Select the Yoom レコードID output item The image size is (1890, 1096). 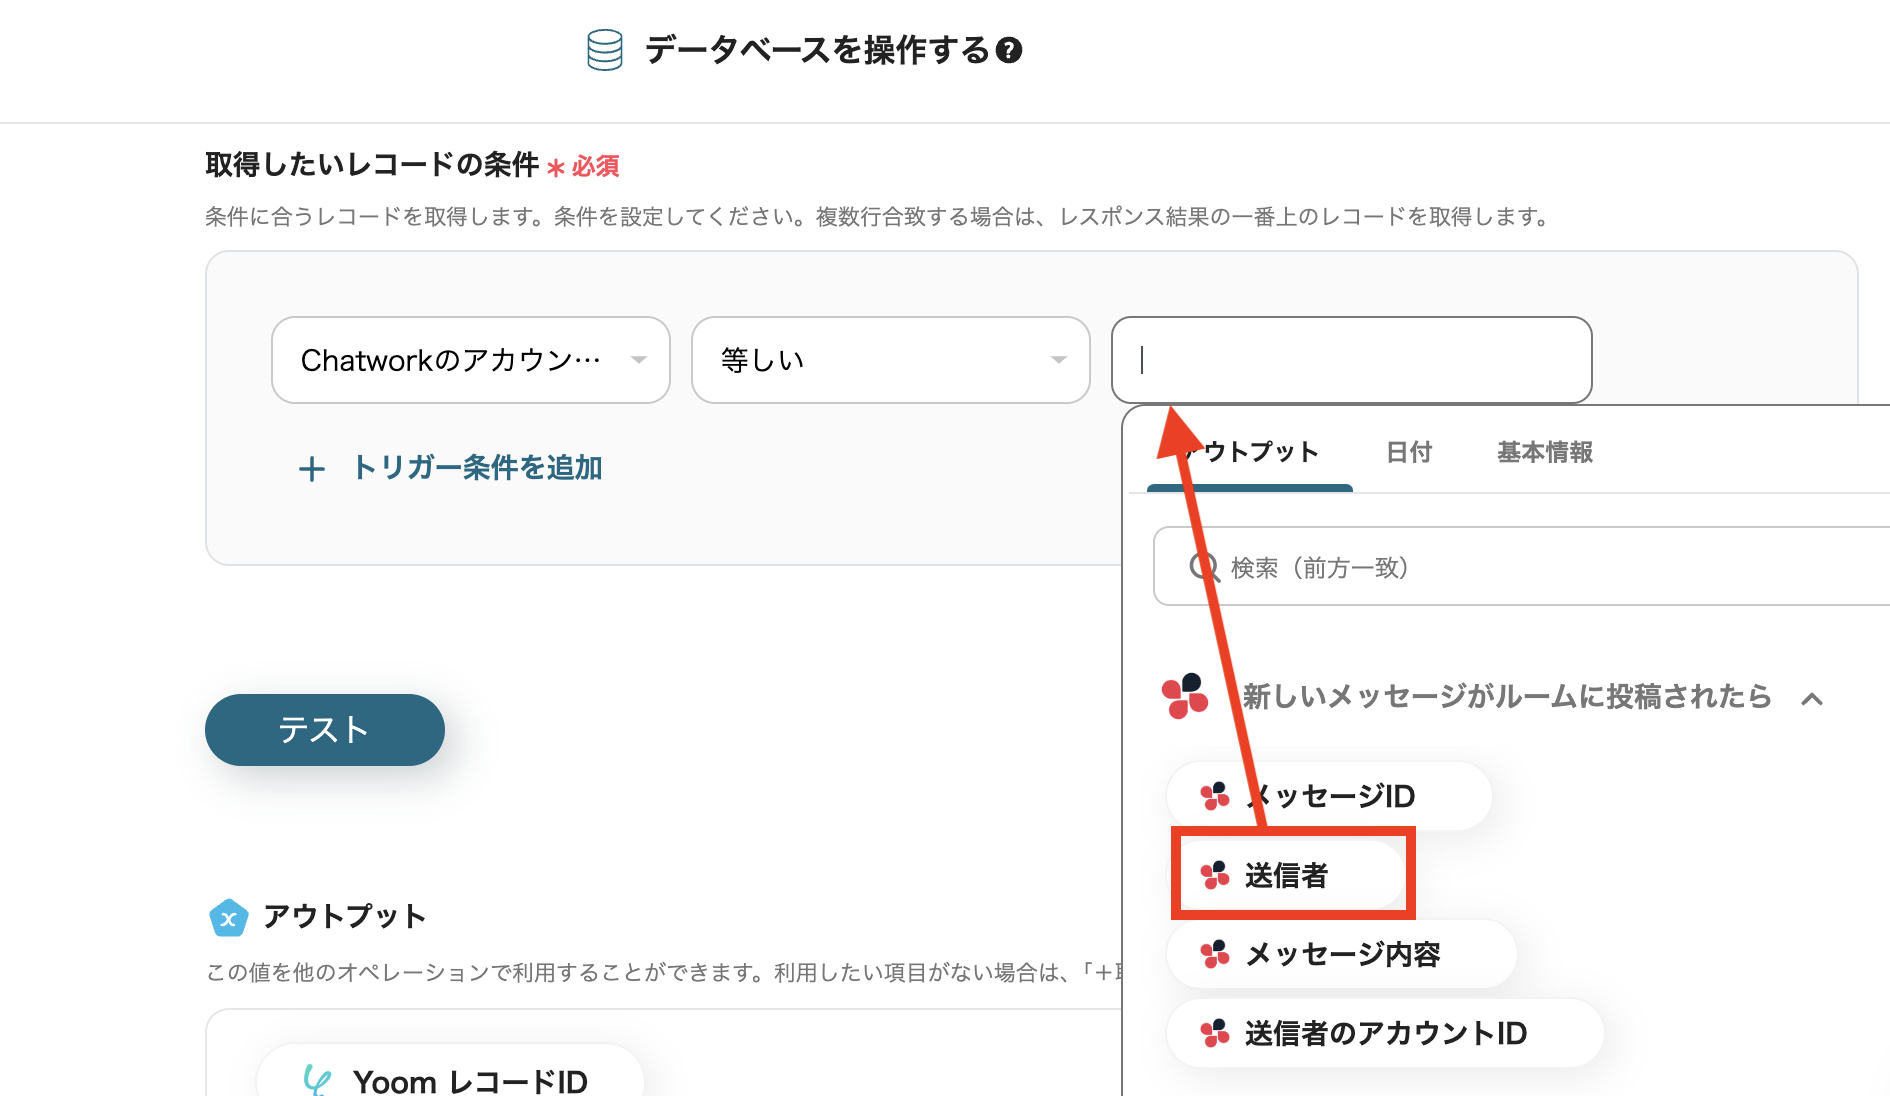(450, 1072)
